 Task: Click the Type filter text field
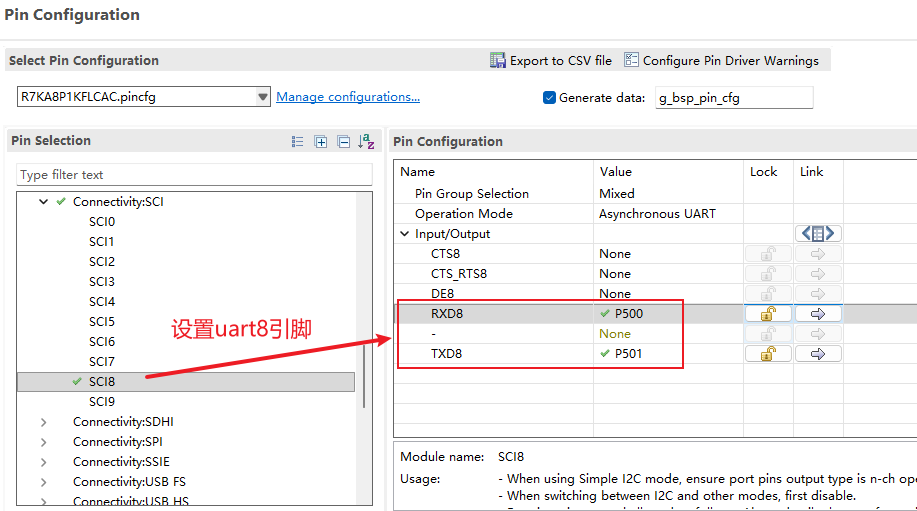[194, 175]
